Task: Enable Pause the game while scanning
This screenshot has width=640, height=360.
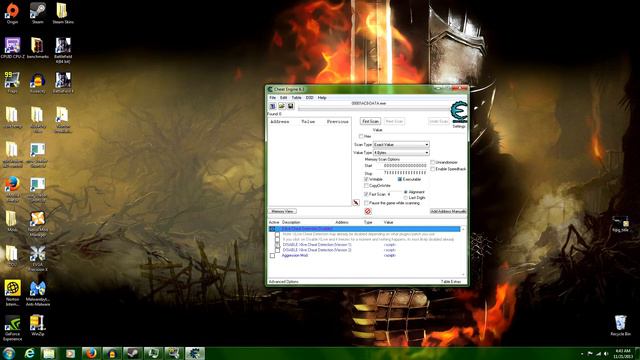Action: point(366,203)
